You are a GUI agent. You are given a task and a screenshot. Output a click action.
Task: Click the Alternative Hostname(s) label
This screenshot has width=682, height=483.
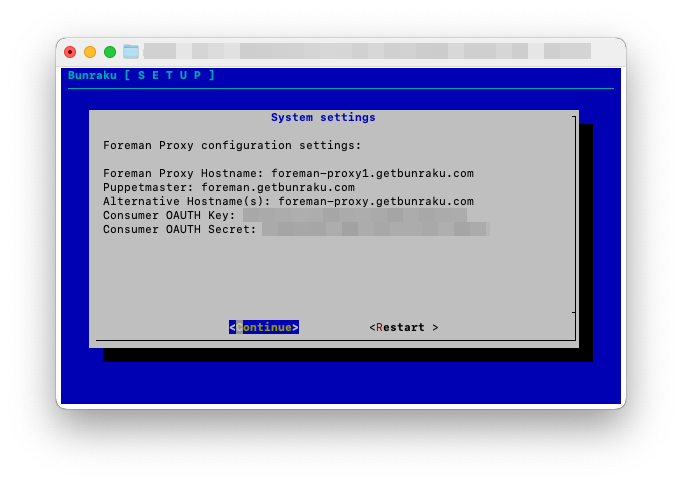coord(187,201)
